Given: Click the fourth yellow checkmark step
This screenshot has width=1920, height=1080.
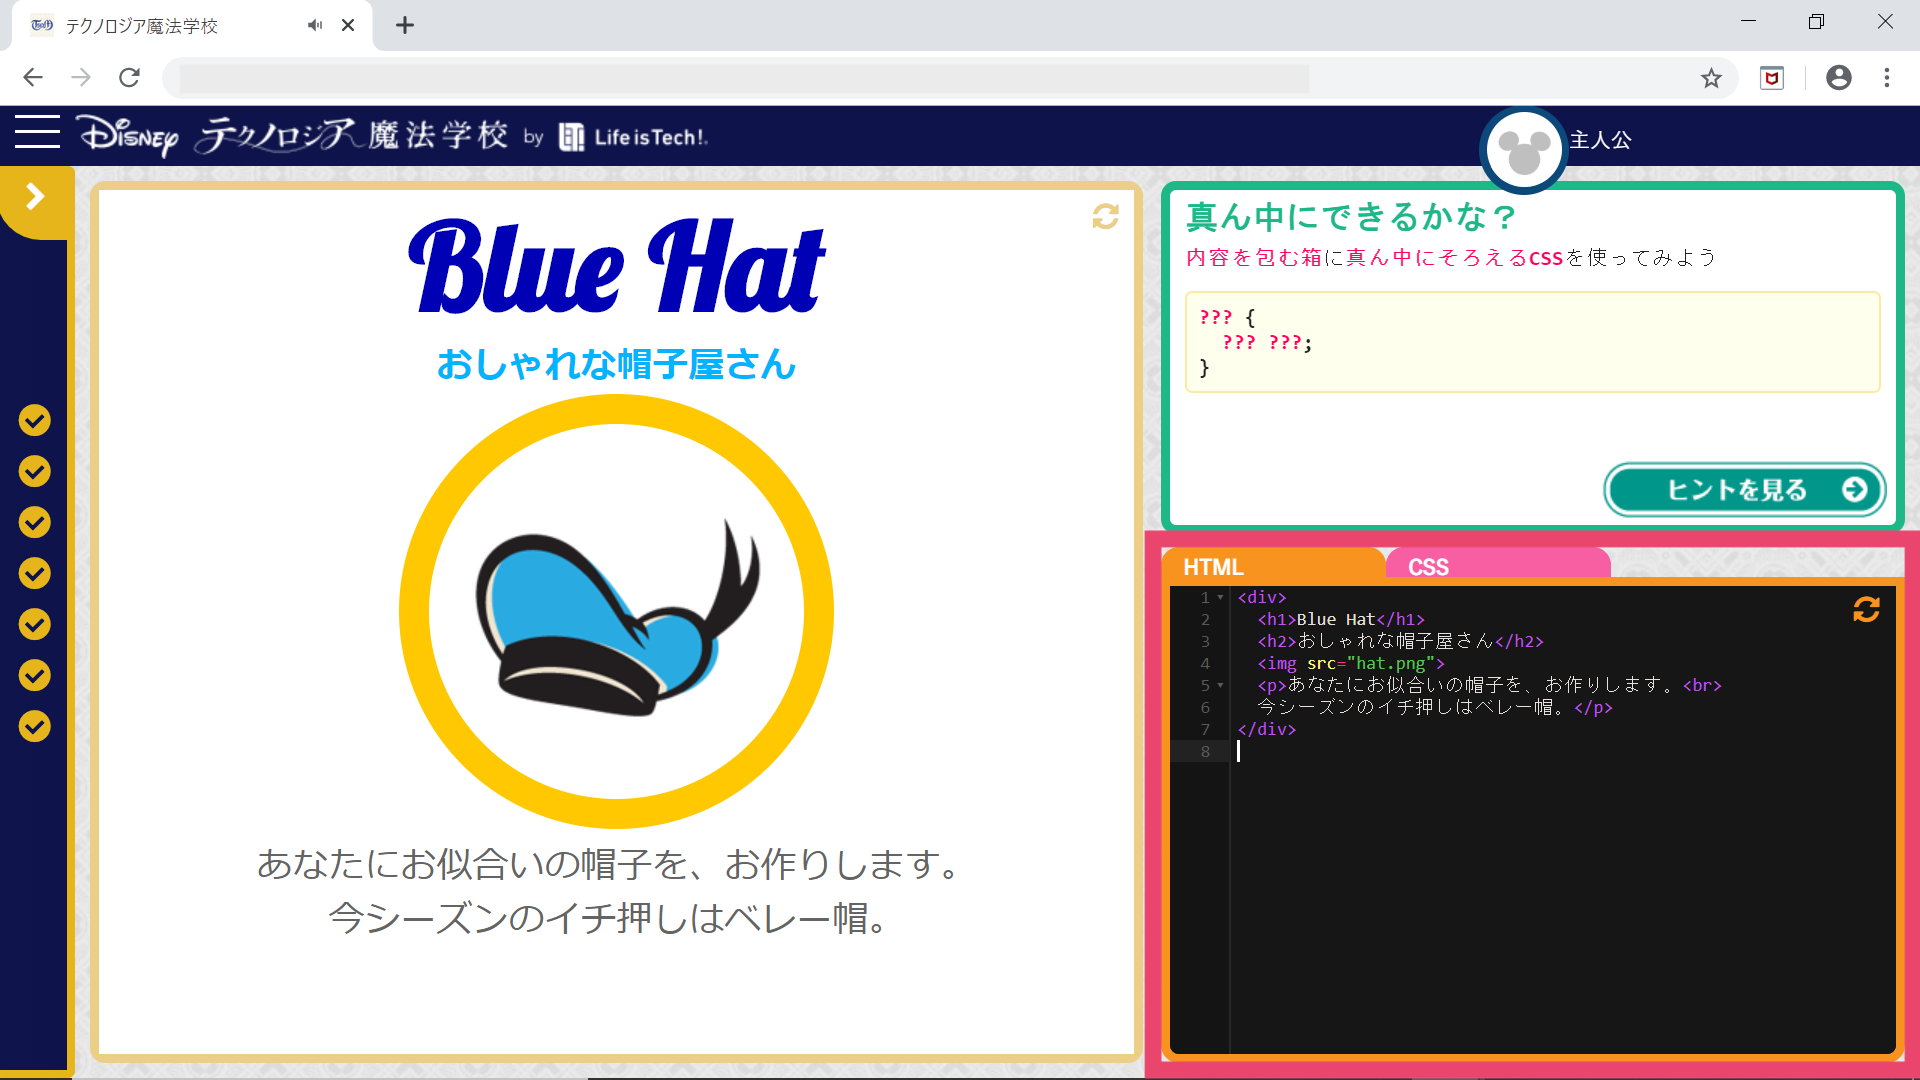Looking at the screenshot, I should click(35, 573).
